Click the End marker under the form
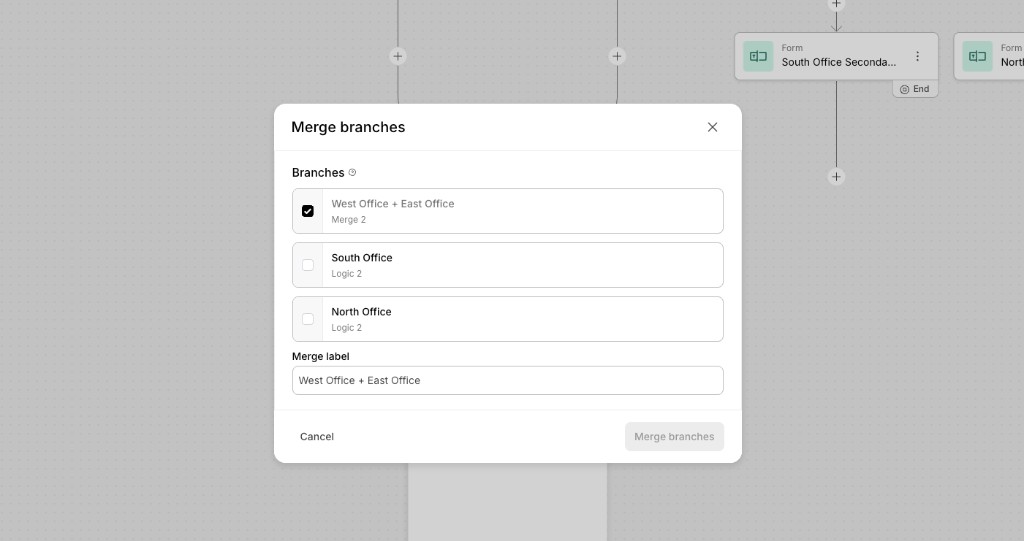 (x=915, y=89)
